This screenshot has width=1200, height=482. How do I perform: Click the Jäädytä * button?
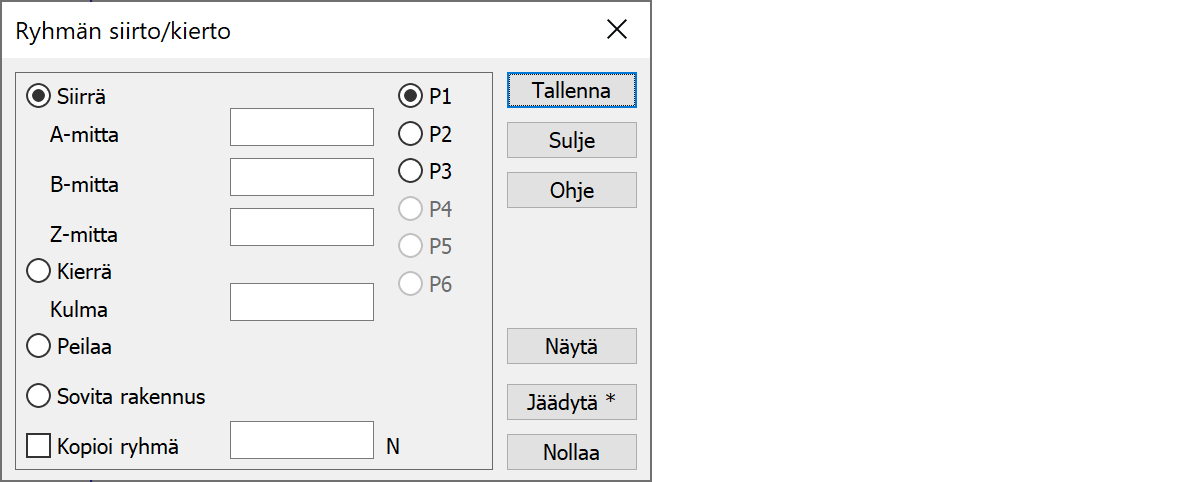point(571,402)
